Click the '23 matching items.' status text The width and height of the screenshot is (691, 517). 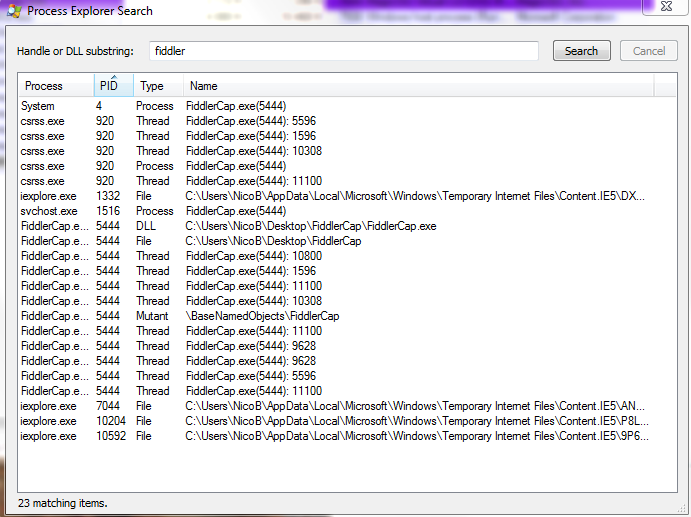tap(63, 503)
